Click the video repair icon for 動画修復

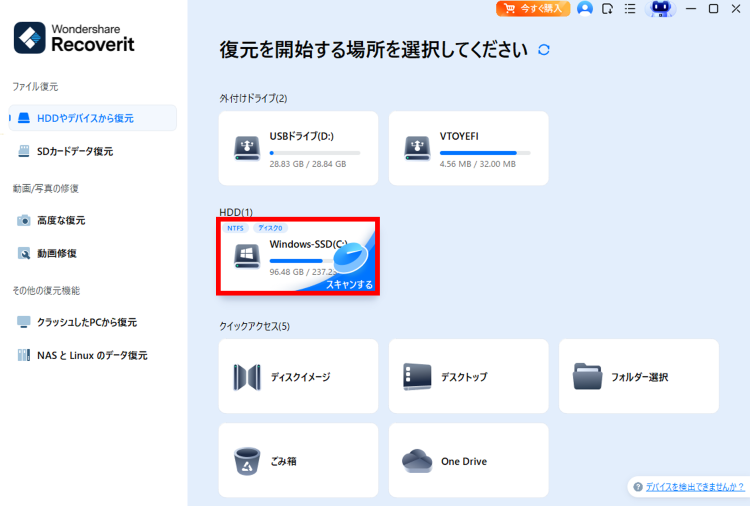point(24,253)
